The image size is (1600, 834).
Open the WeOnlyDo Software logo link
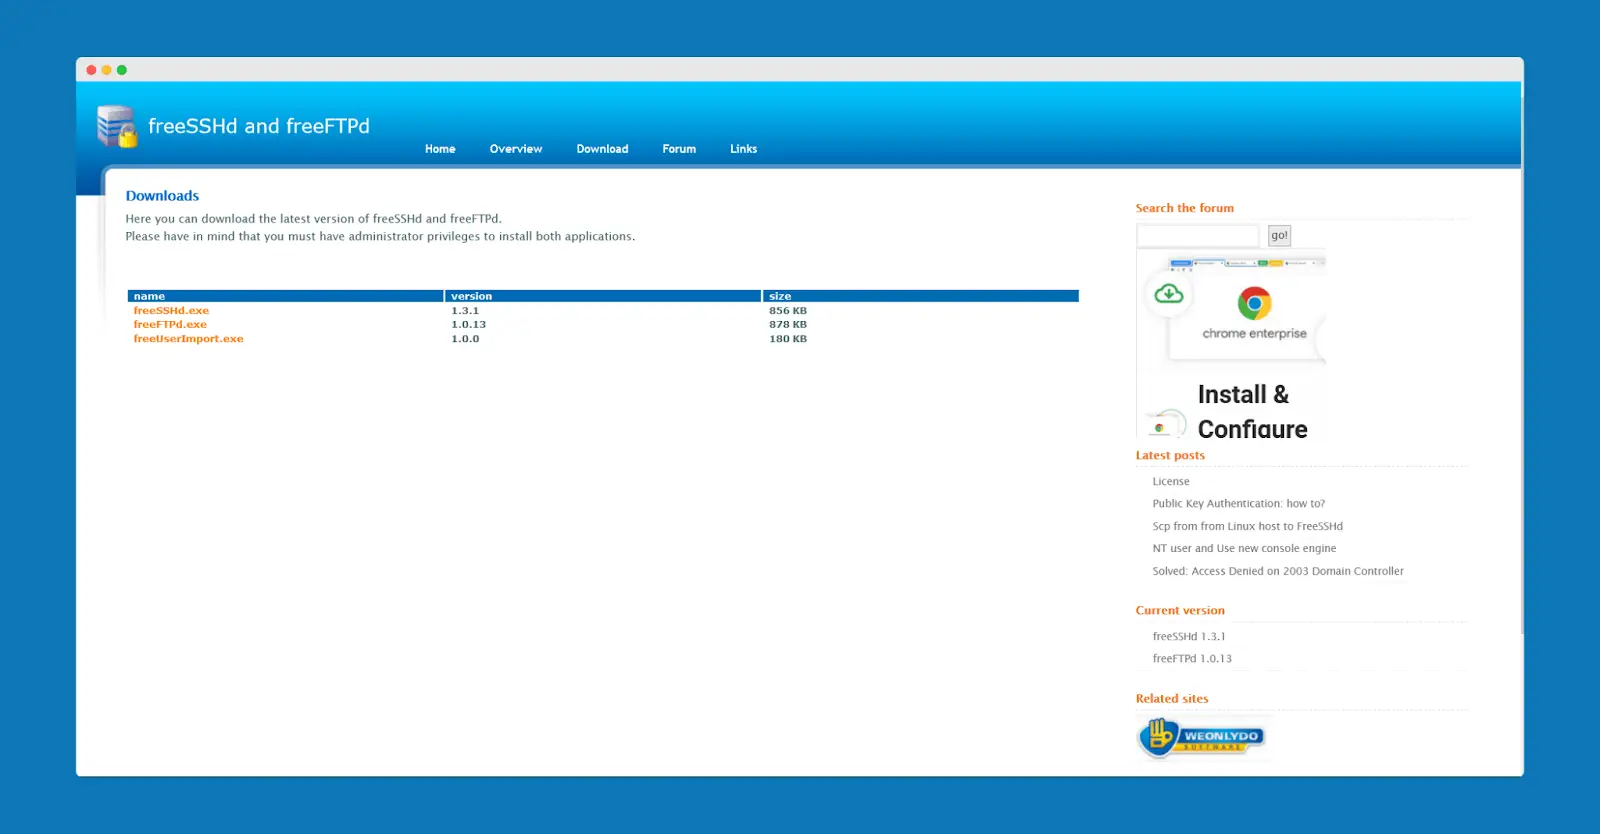click(x=1202, y=738)
